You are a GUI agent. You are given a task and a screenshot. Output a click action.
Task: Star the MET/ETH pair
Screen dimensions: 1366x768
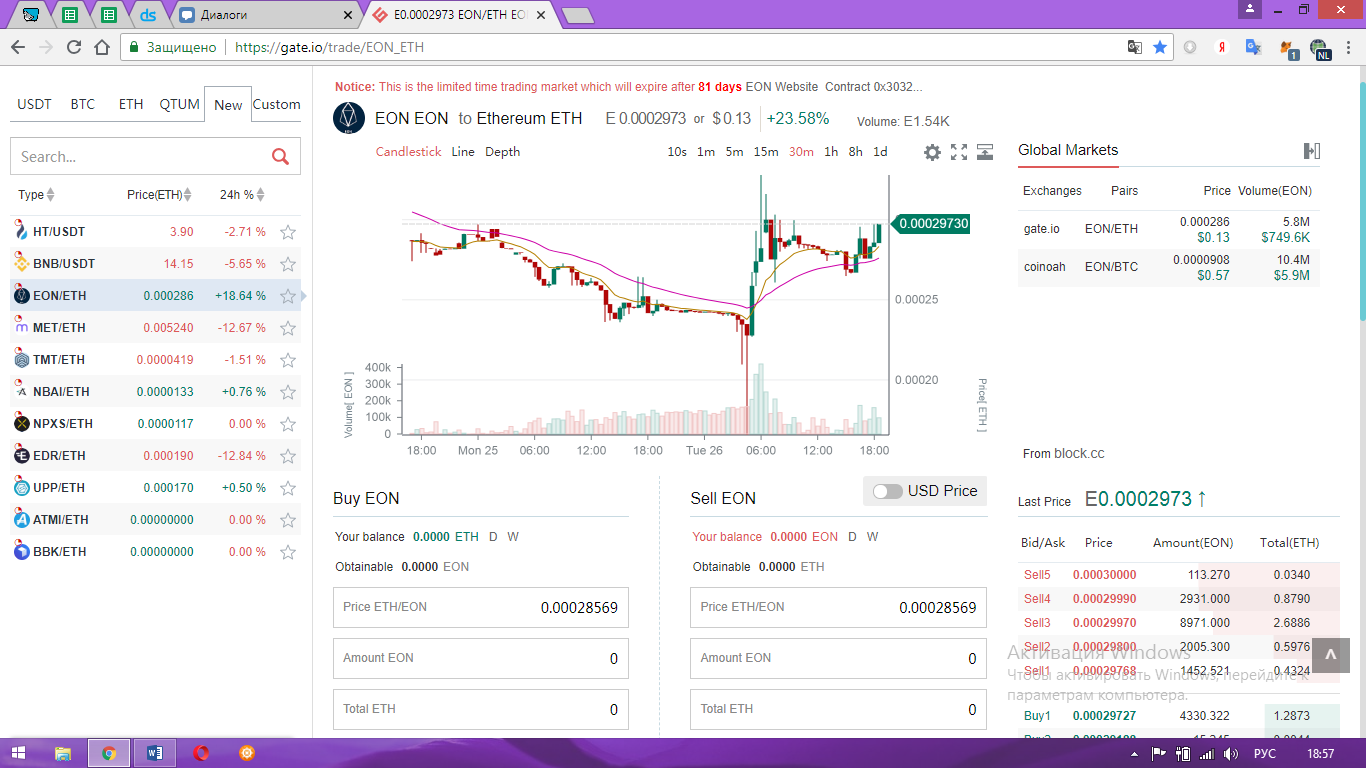pyautogui.click(x=288, y=328)
